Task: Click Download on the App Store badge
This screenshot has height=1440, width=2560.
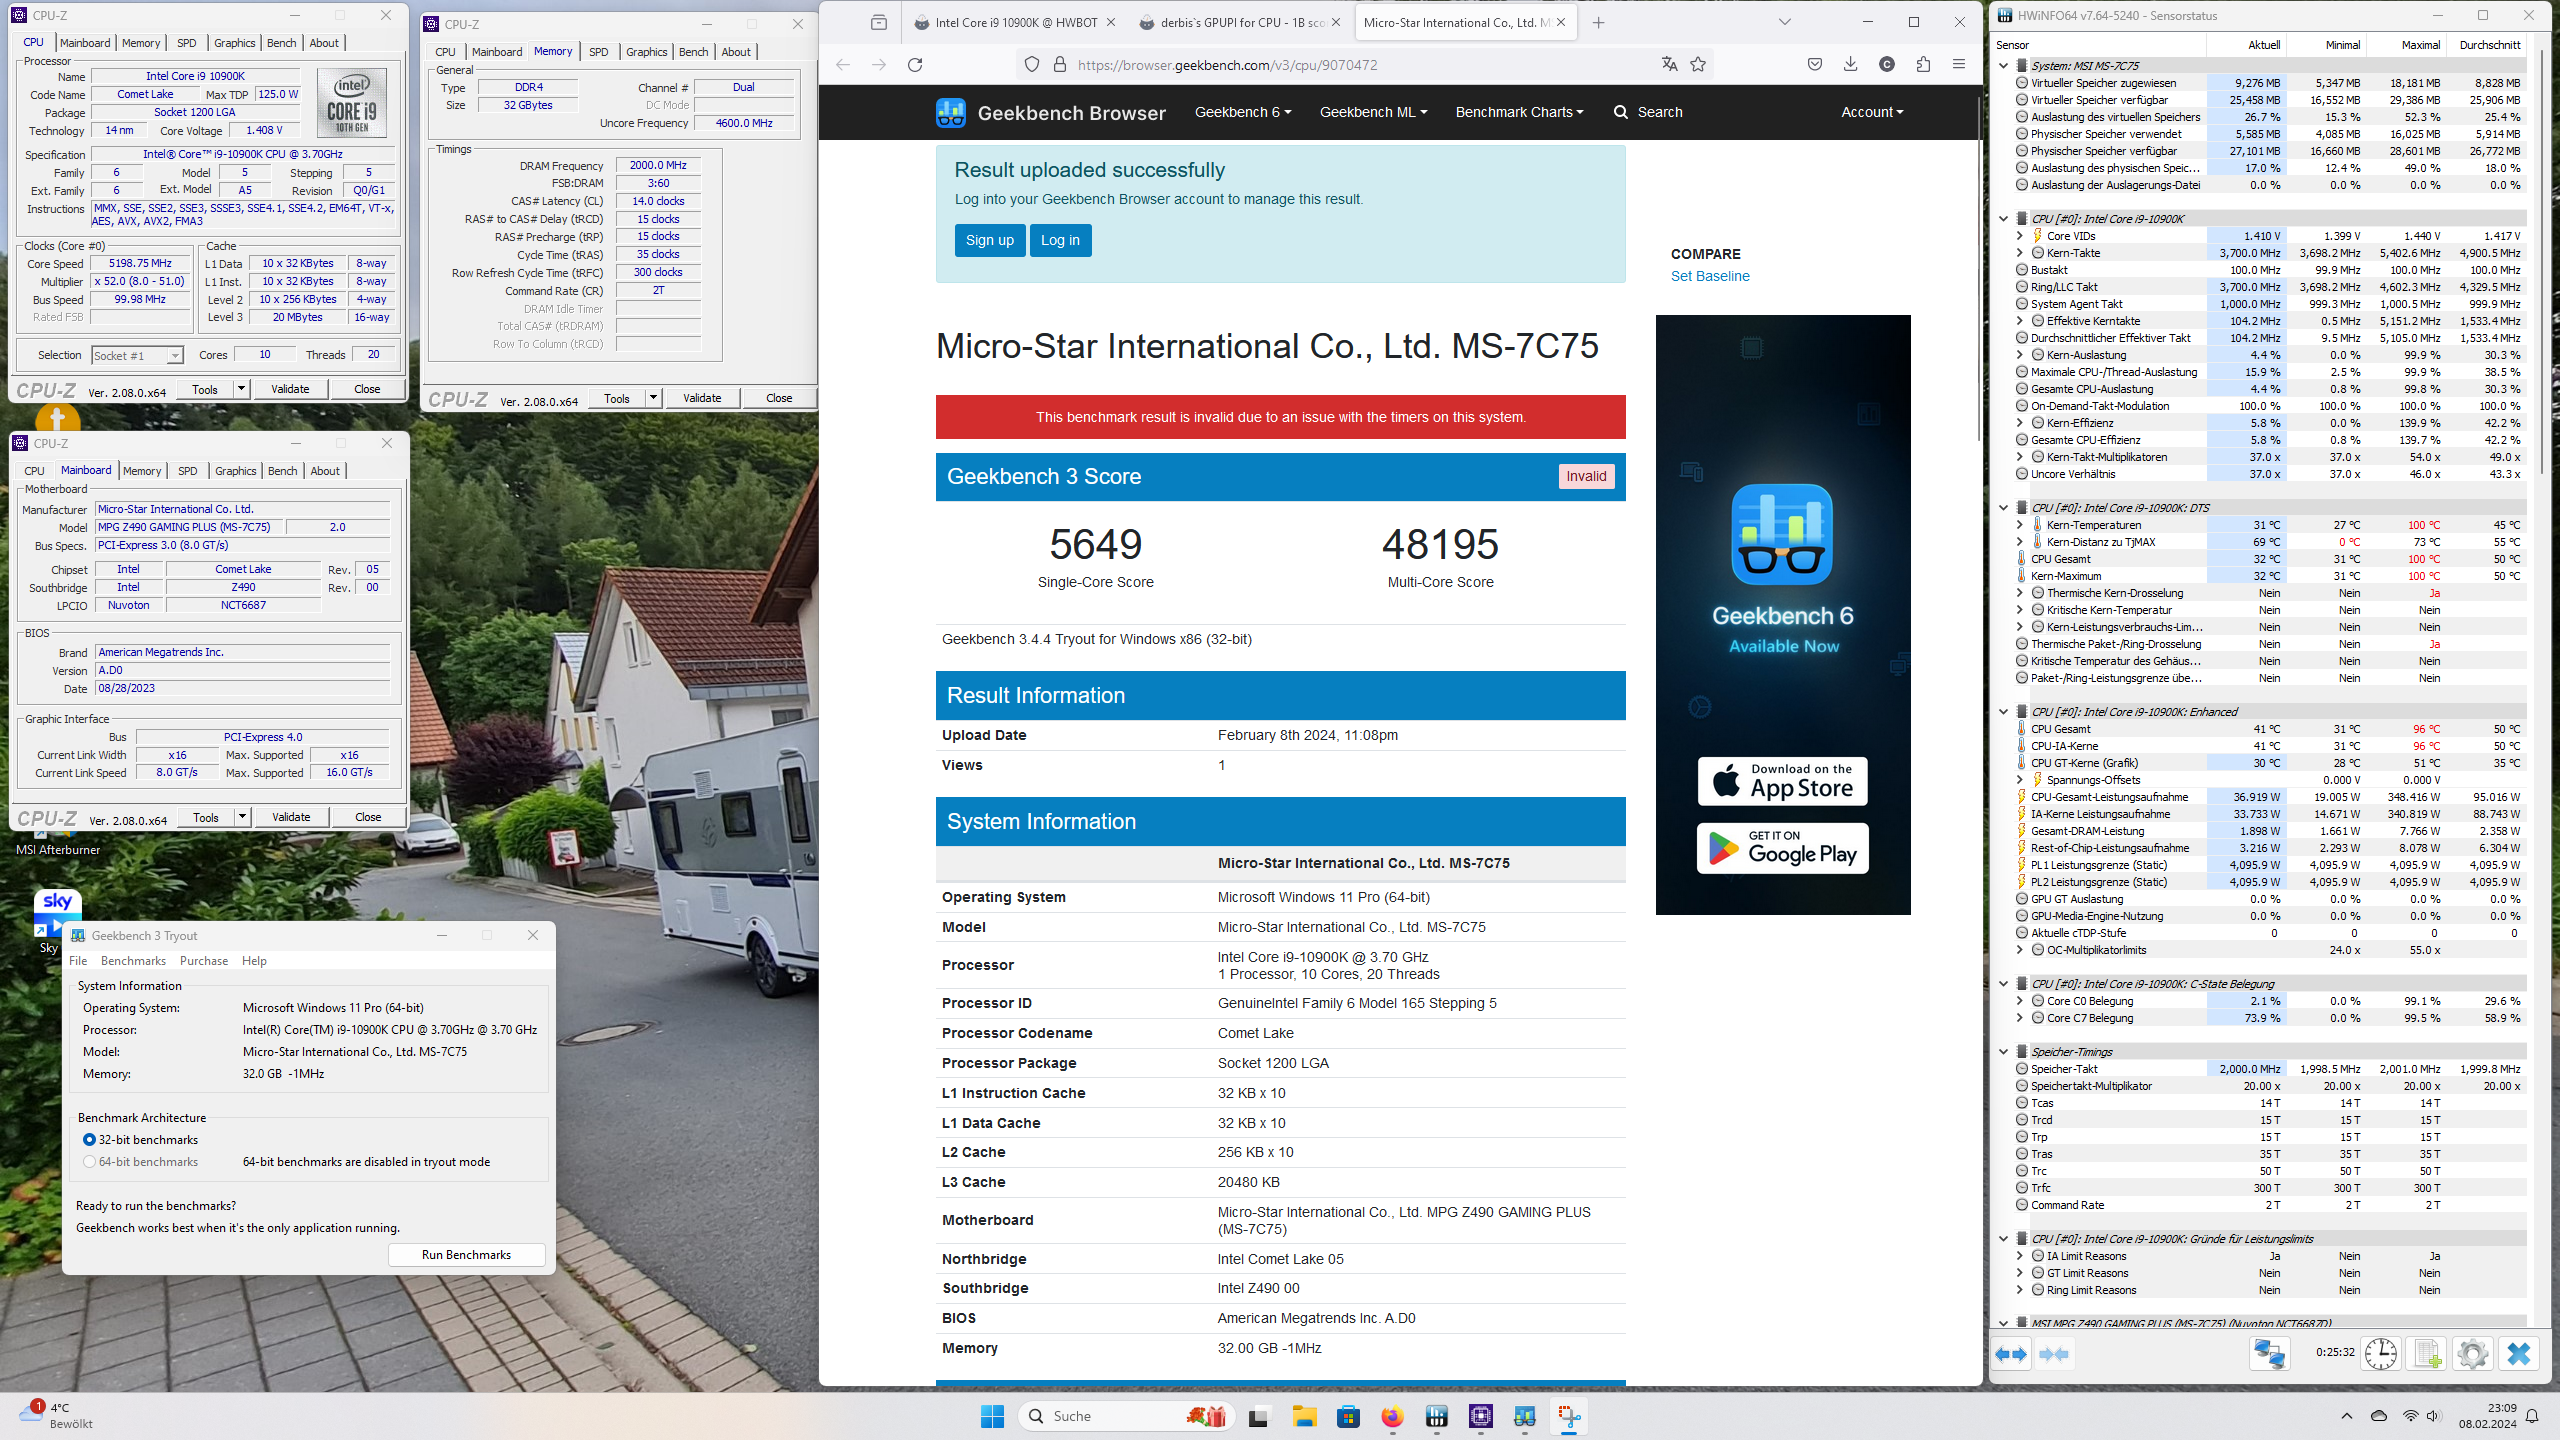Action: coord(1782,781)
